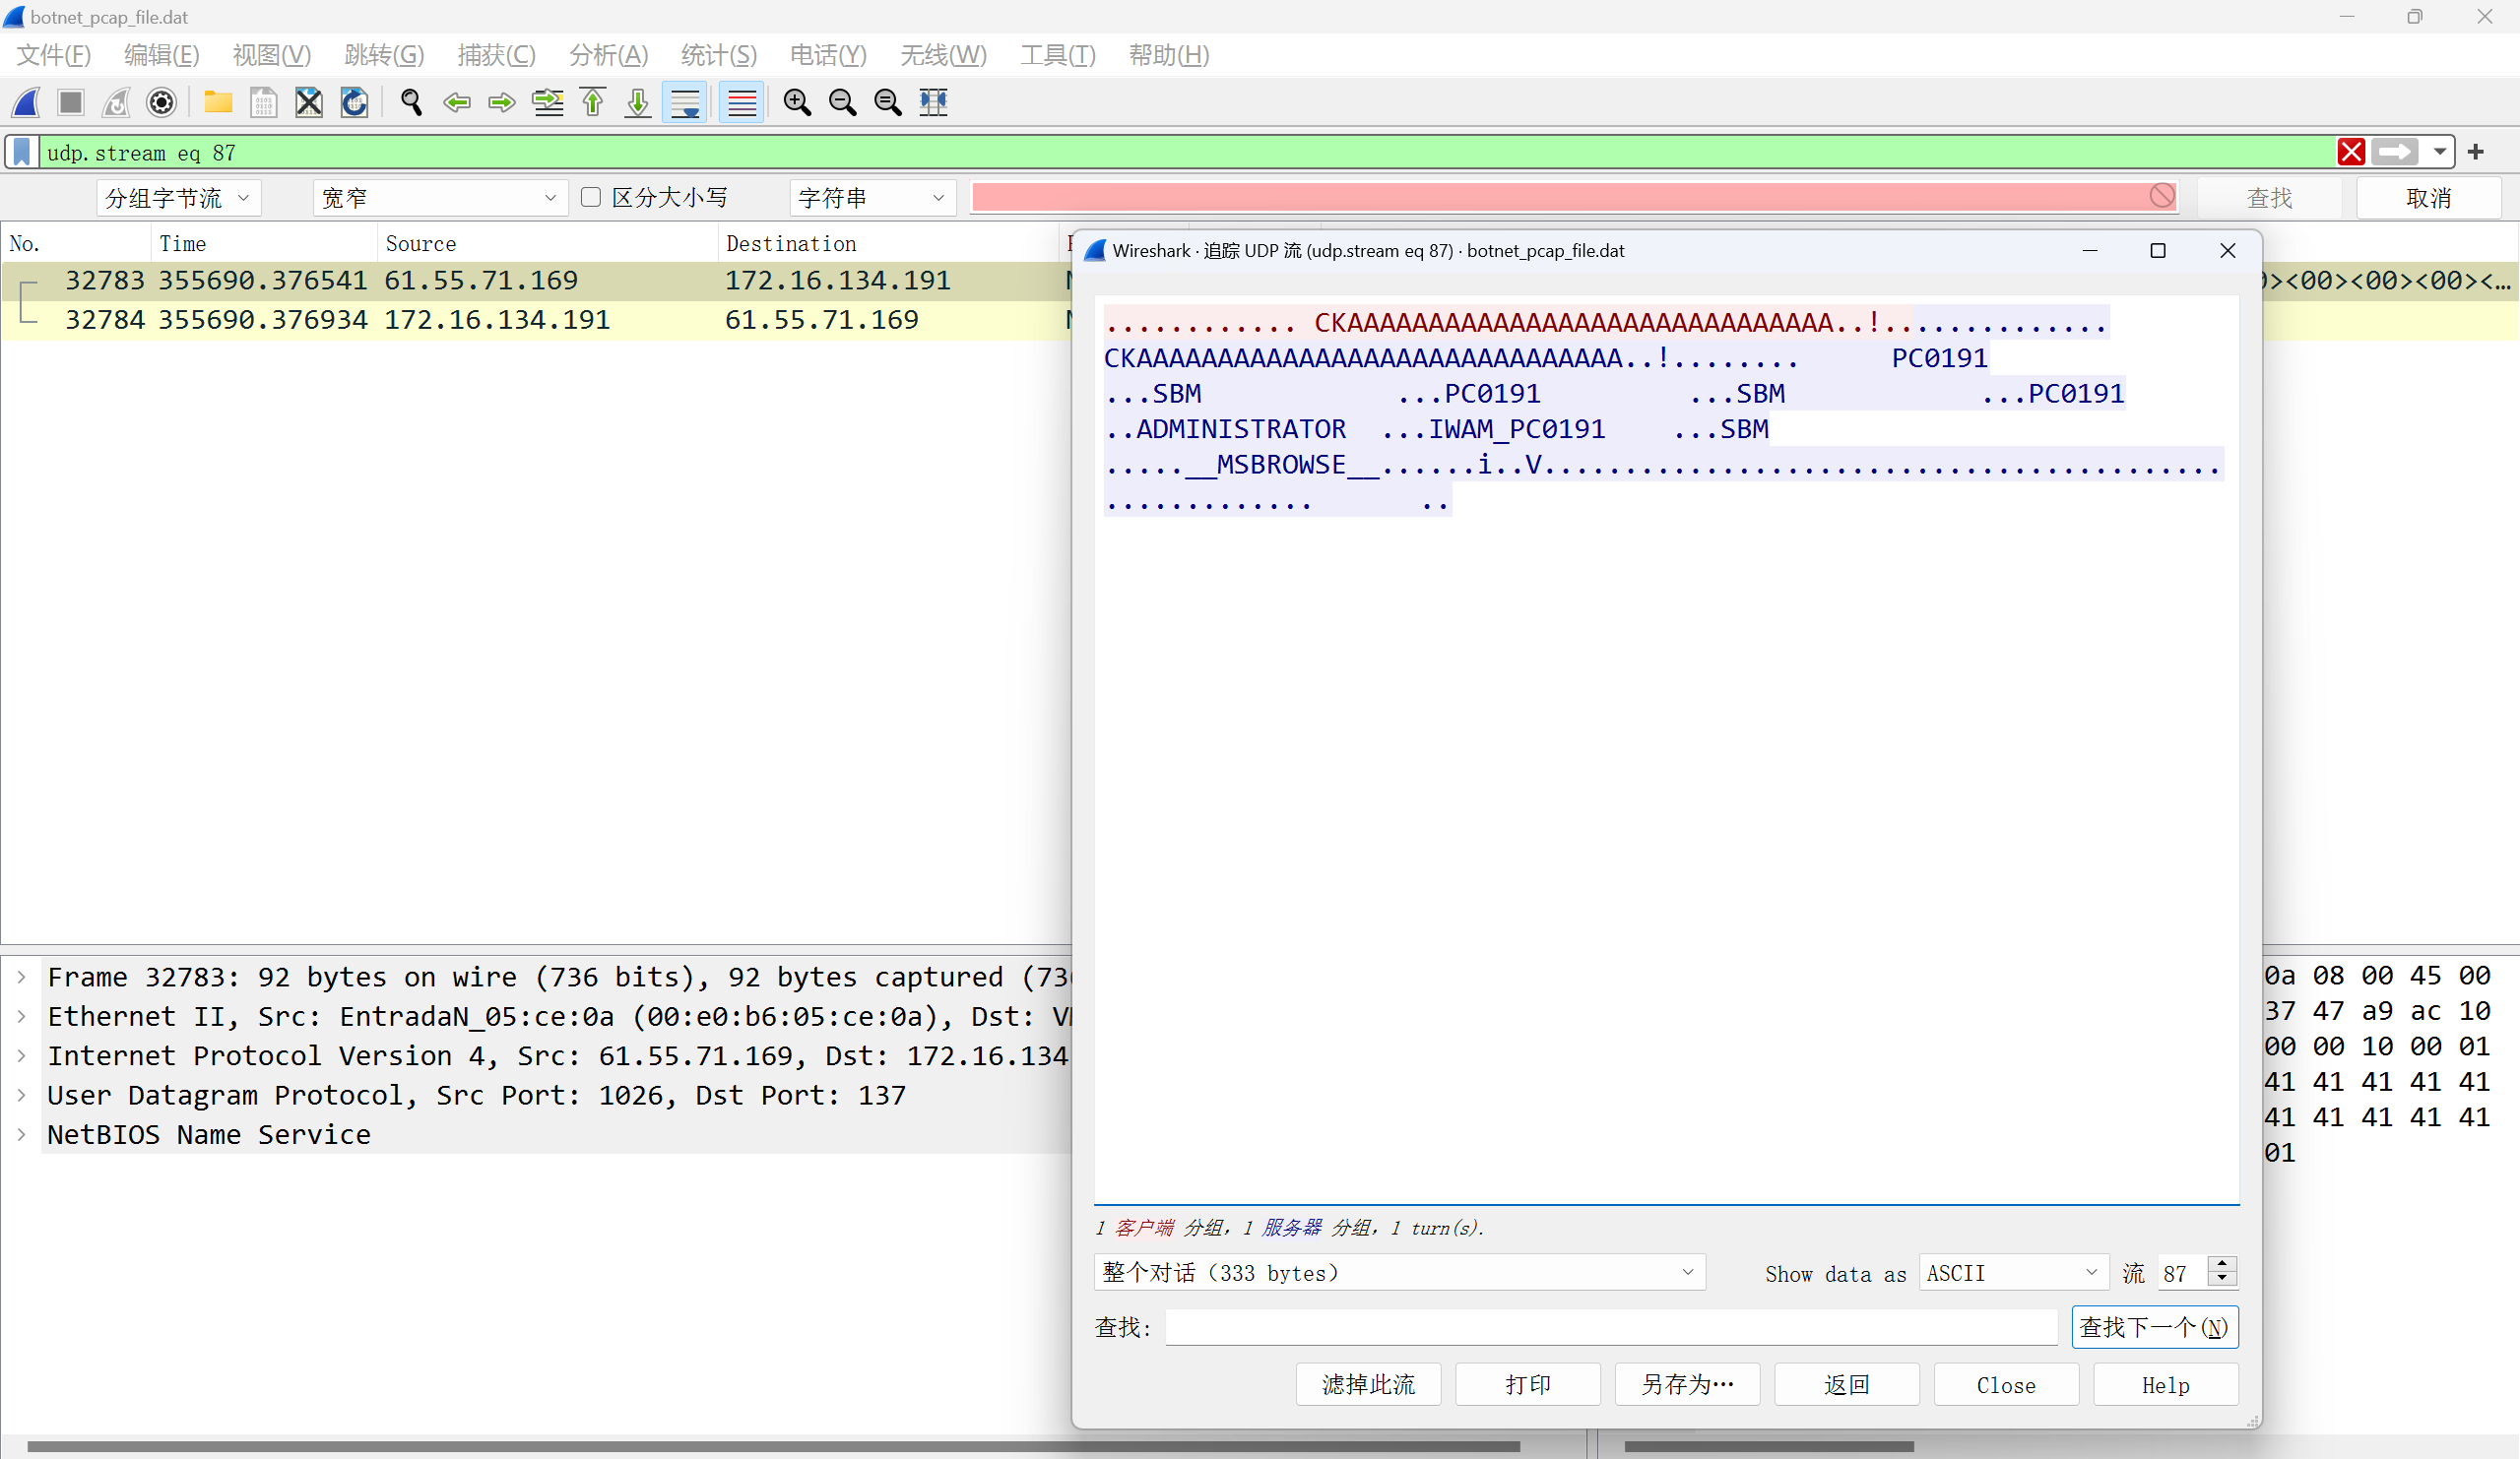The width and height of the screenshot is (2520, 1459).
Task: Click the 查找 text field in stream dialog
Action: point(1611,1327)
